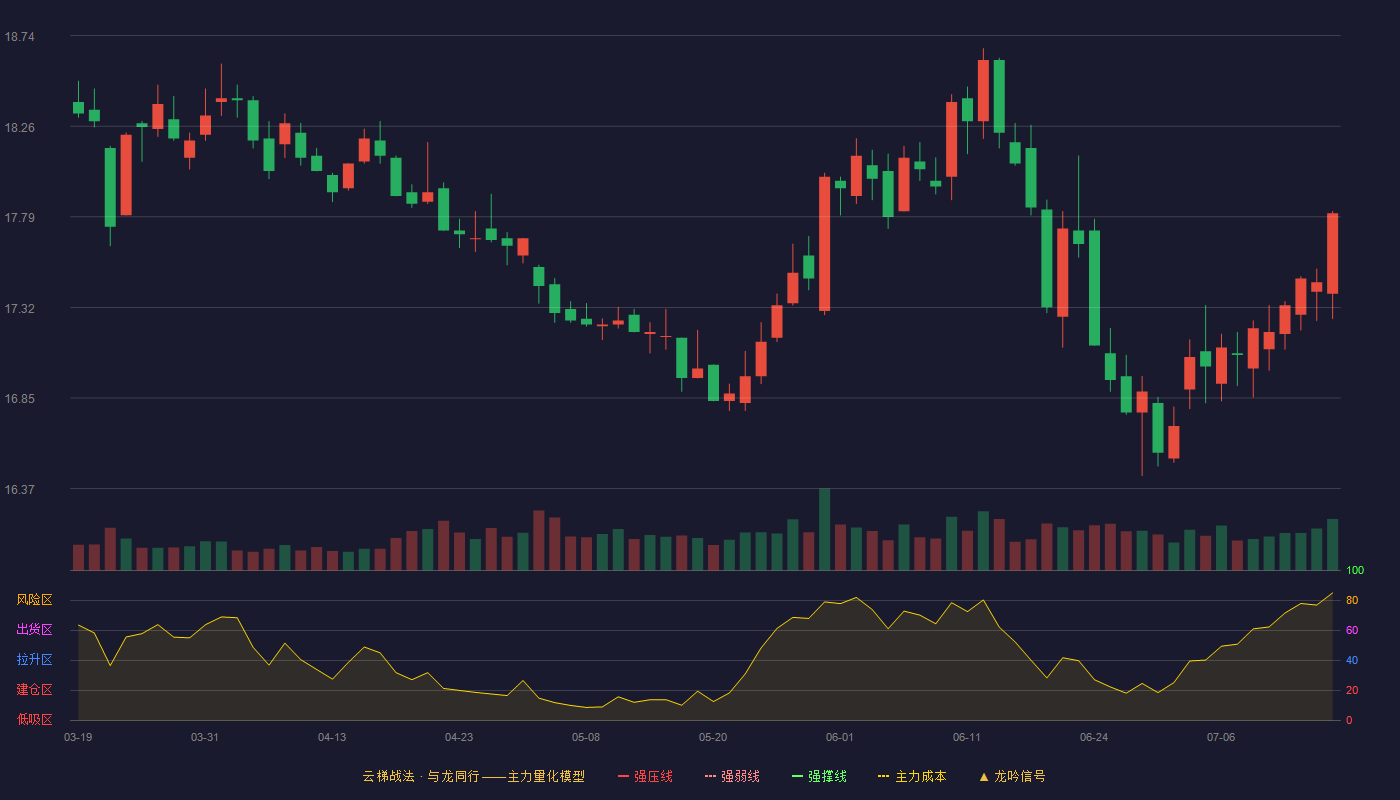Click the rightmost red candlestick
This screenshot has width=1400, height=800.
[x=1332, y=254]
